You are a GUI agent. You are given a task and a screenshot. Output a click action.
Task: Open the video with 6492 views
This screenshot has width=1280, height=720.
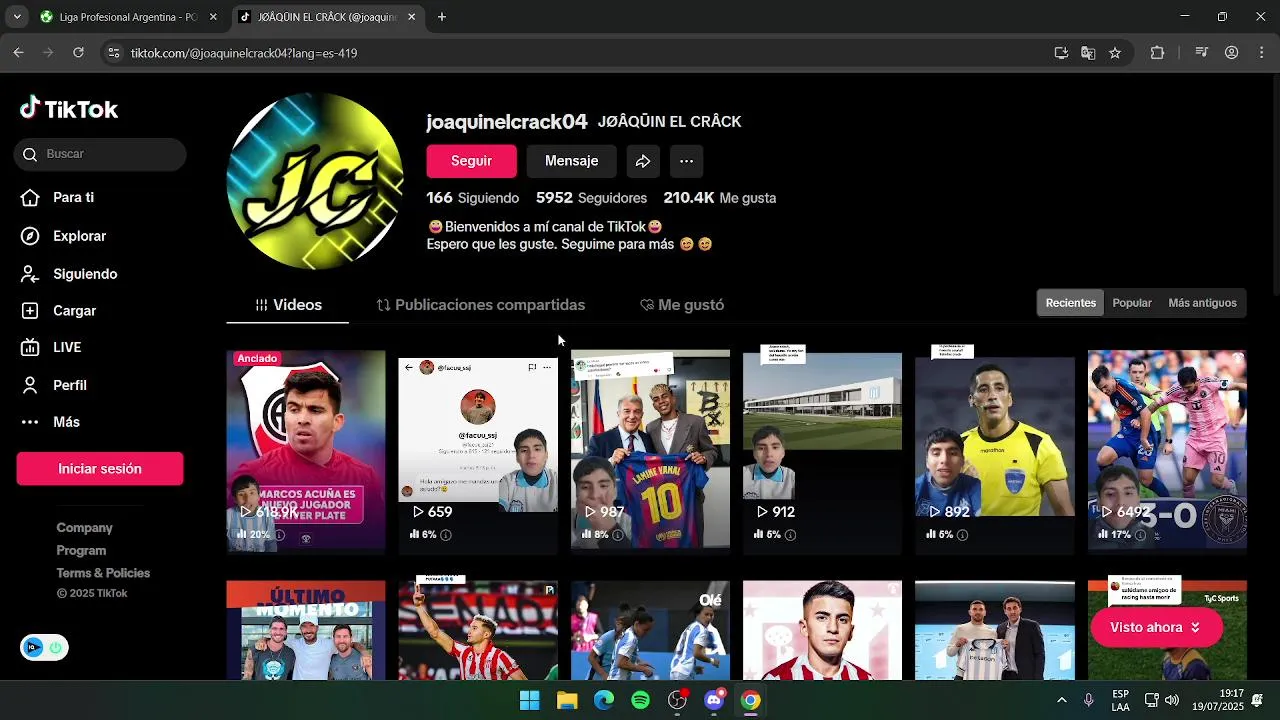pyautogui.click(x=1167, y=450)
